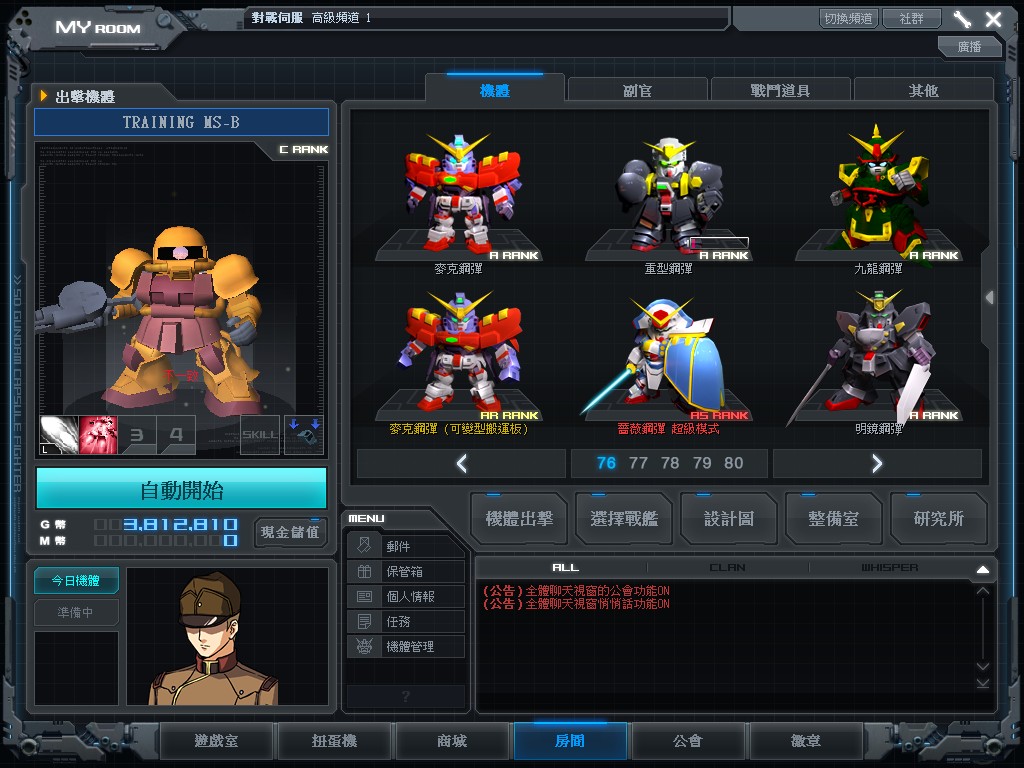The width and height of the screenshot is (1024, 768).
Task: Open the 遊戲室 game room tab
Action: 216,741
